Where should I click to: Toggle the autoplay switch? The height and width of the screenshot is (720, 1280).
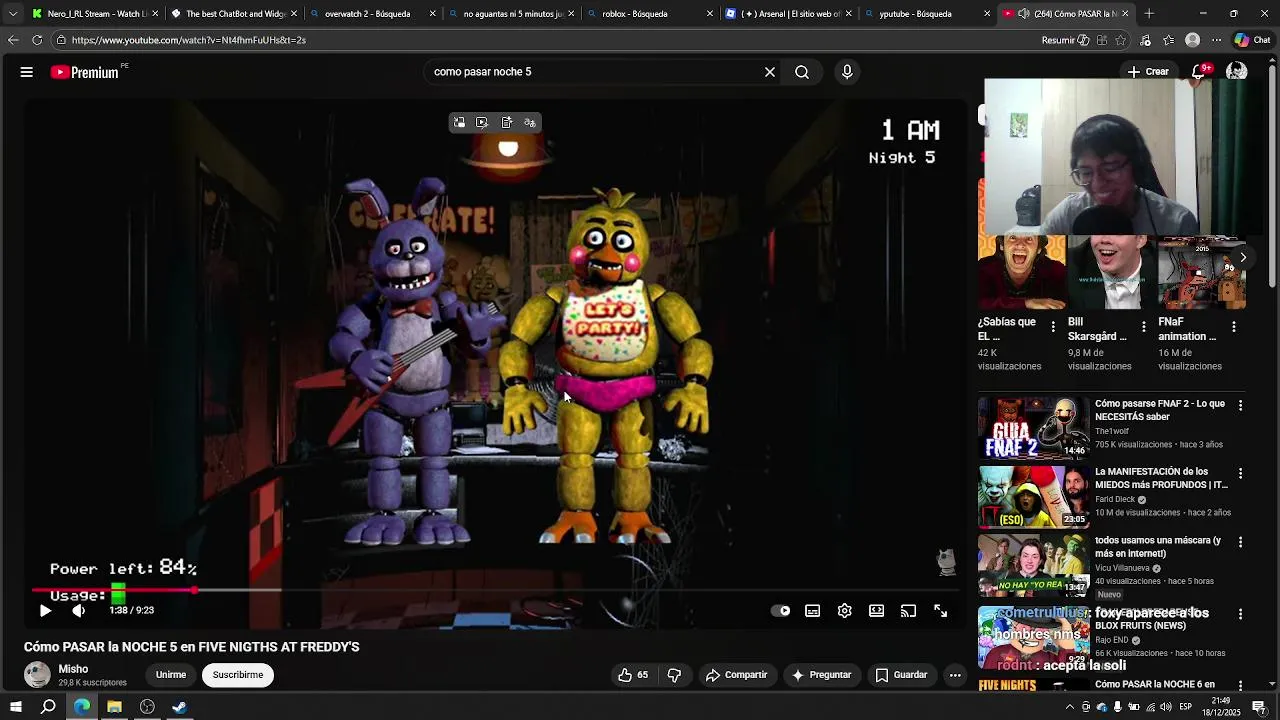781,611
